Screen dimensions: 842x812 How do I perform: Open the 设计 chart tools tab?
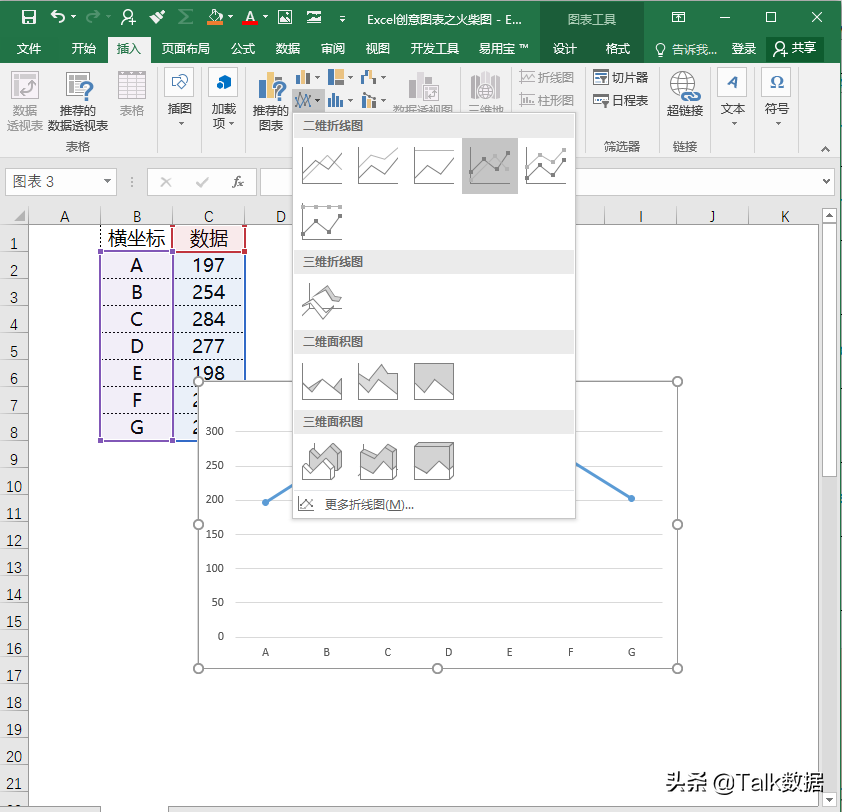pos(564,49)
